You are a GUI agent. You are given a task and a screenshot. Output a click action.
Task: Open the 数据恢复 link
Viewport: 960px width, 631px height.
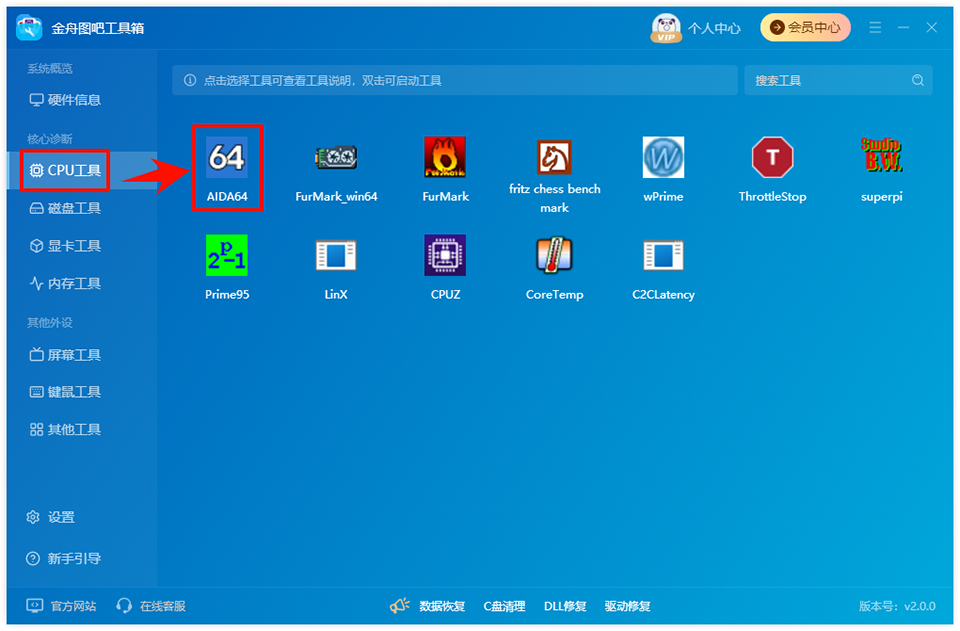442,606
